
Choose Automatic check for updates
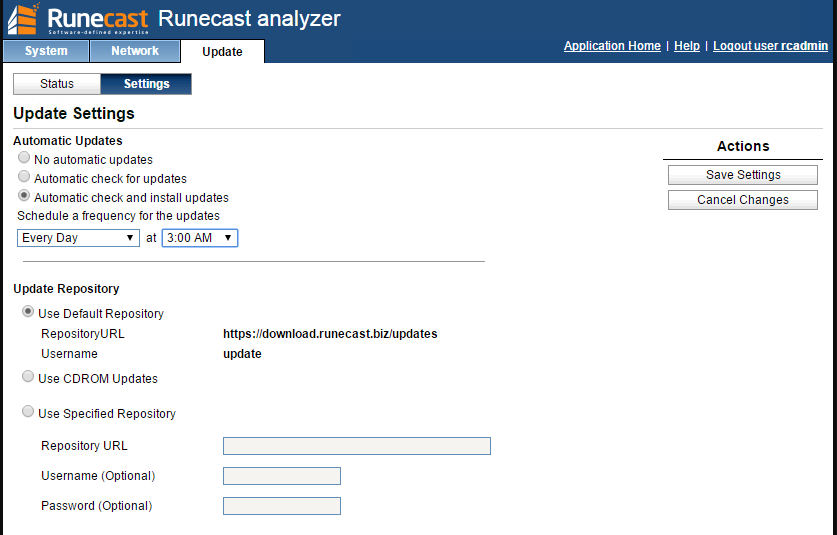24,177
